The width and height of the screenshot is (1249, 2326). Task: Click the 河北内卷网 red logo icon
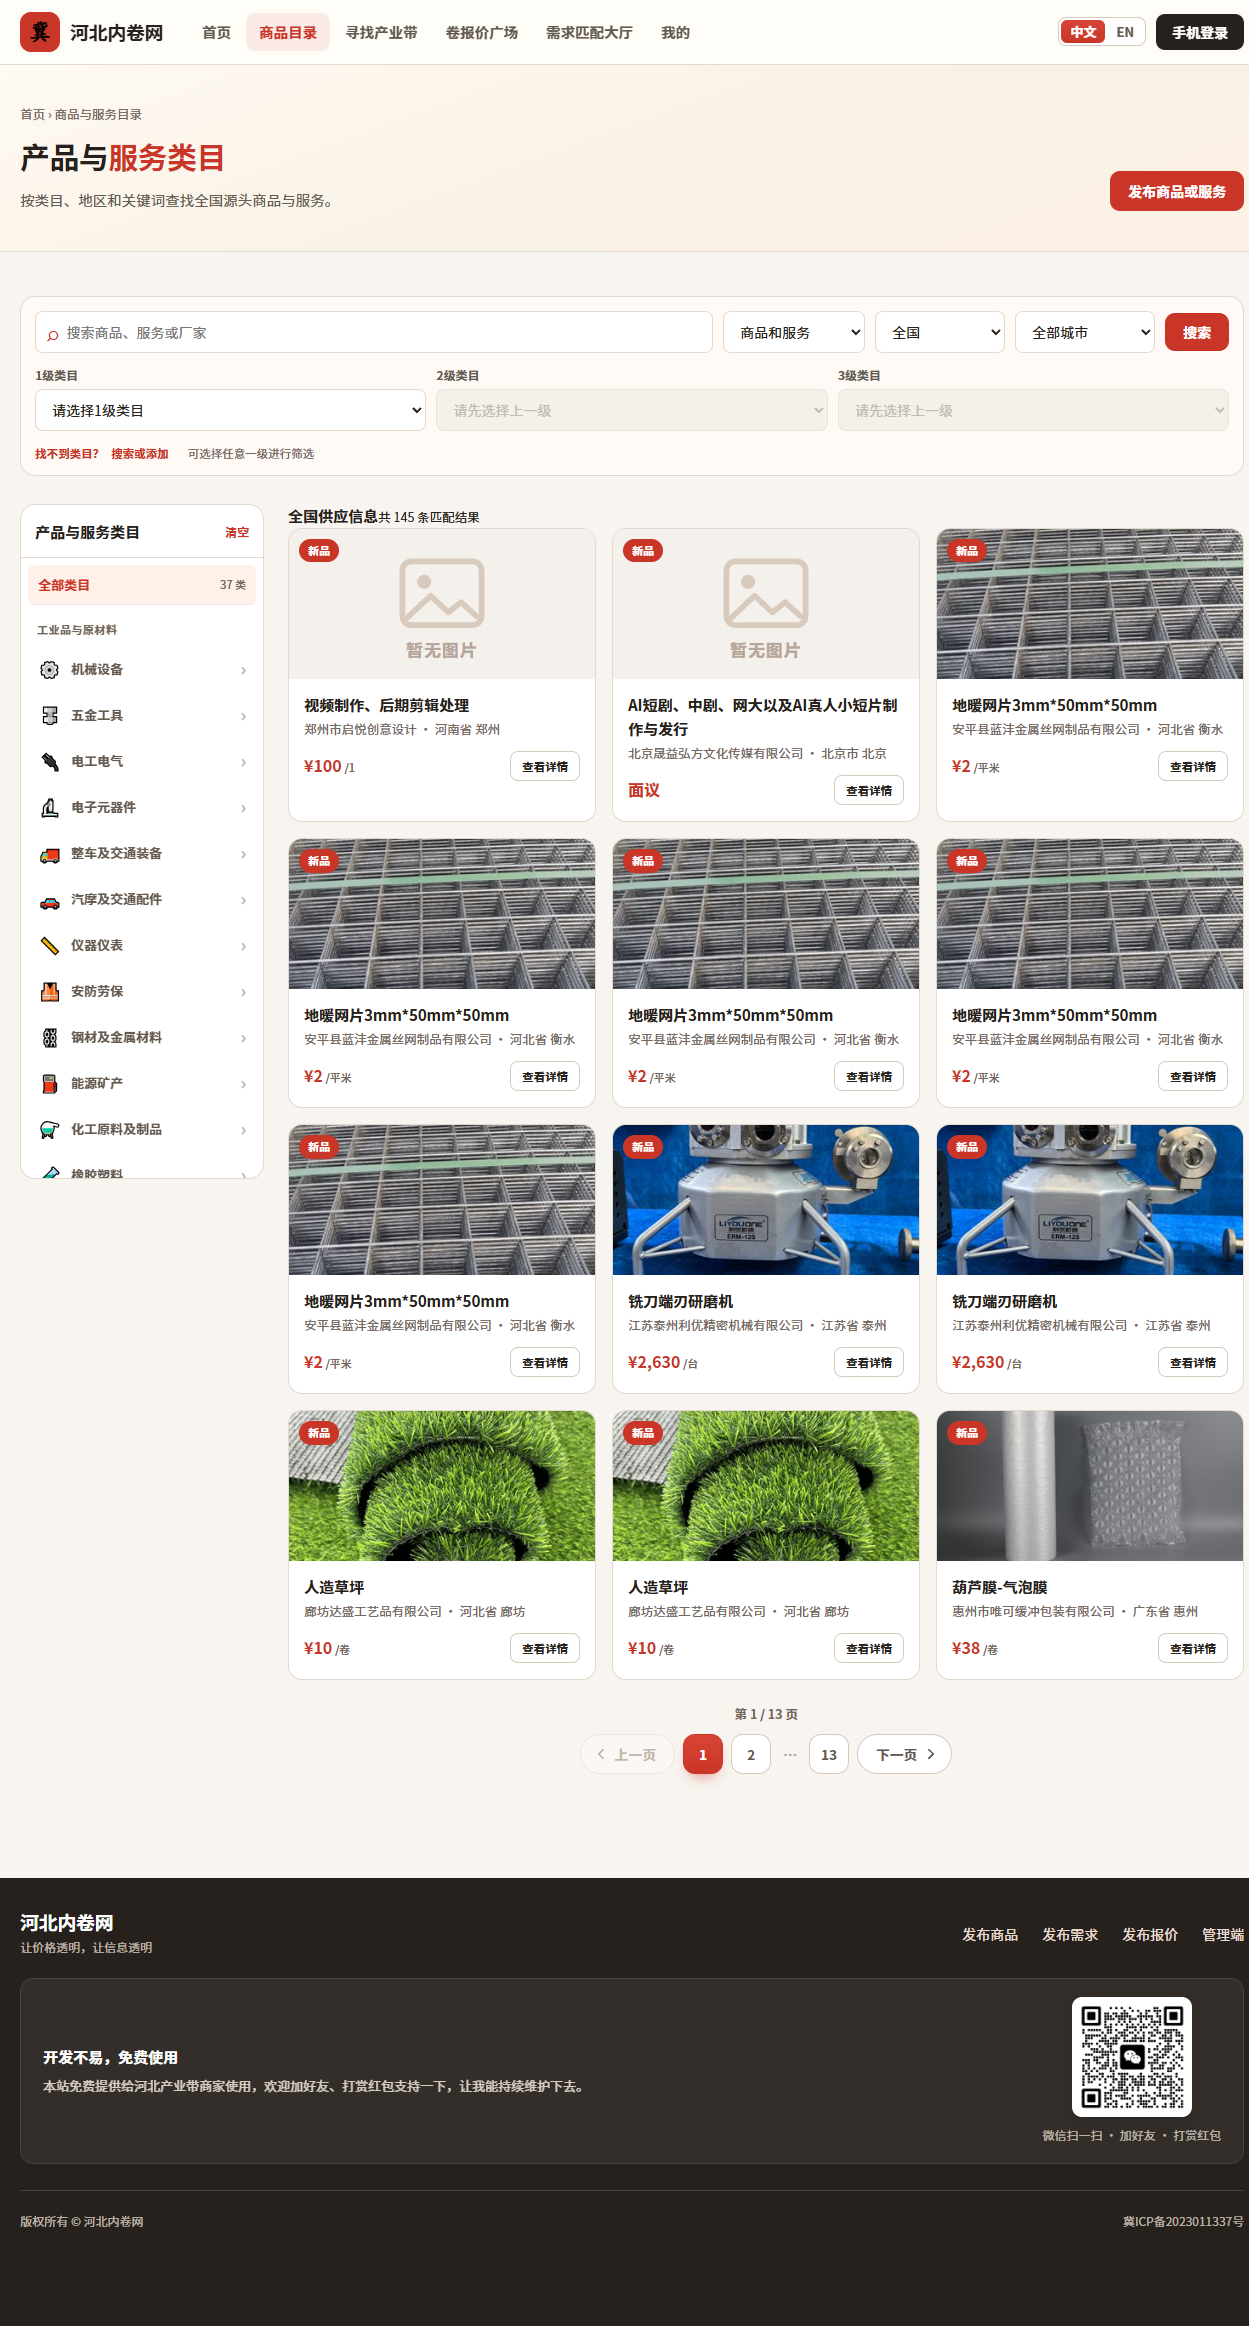[40, 32]
